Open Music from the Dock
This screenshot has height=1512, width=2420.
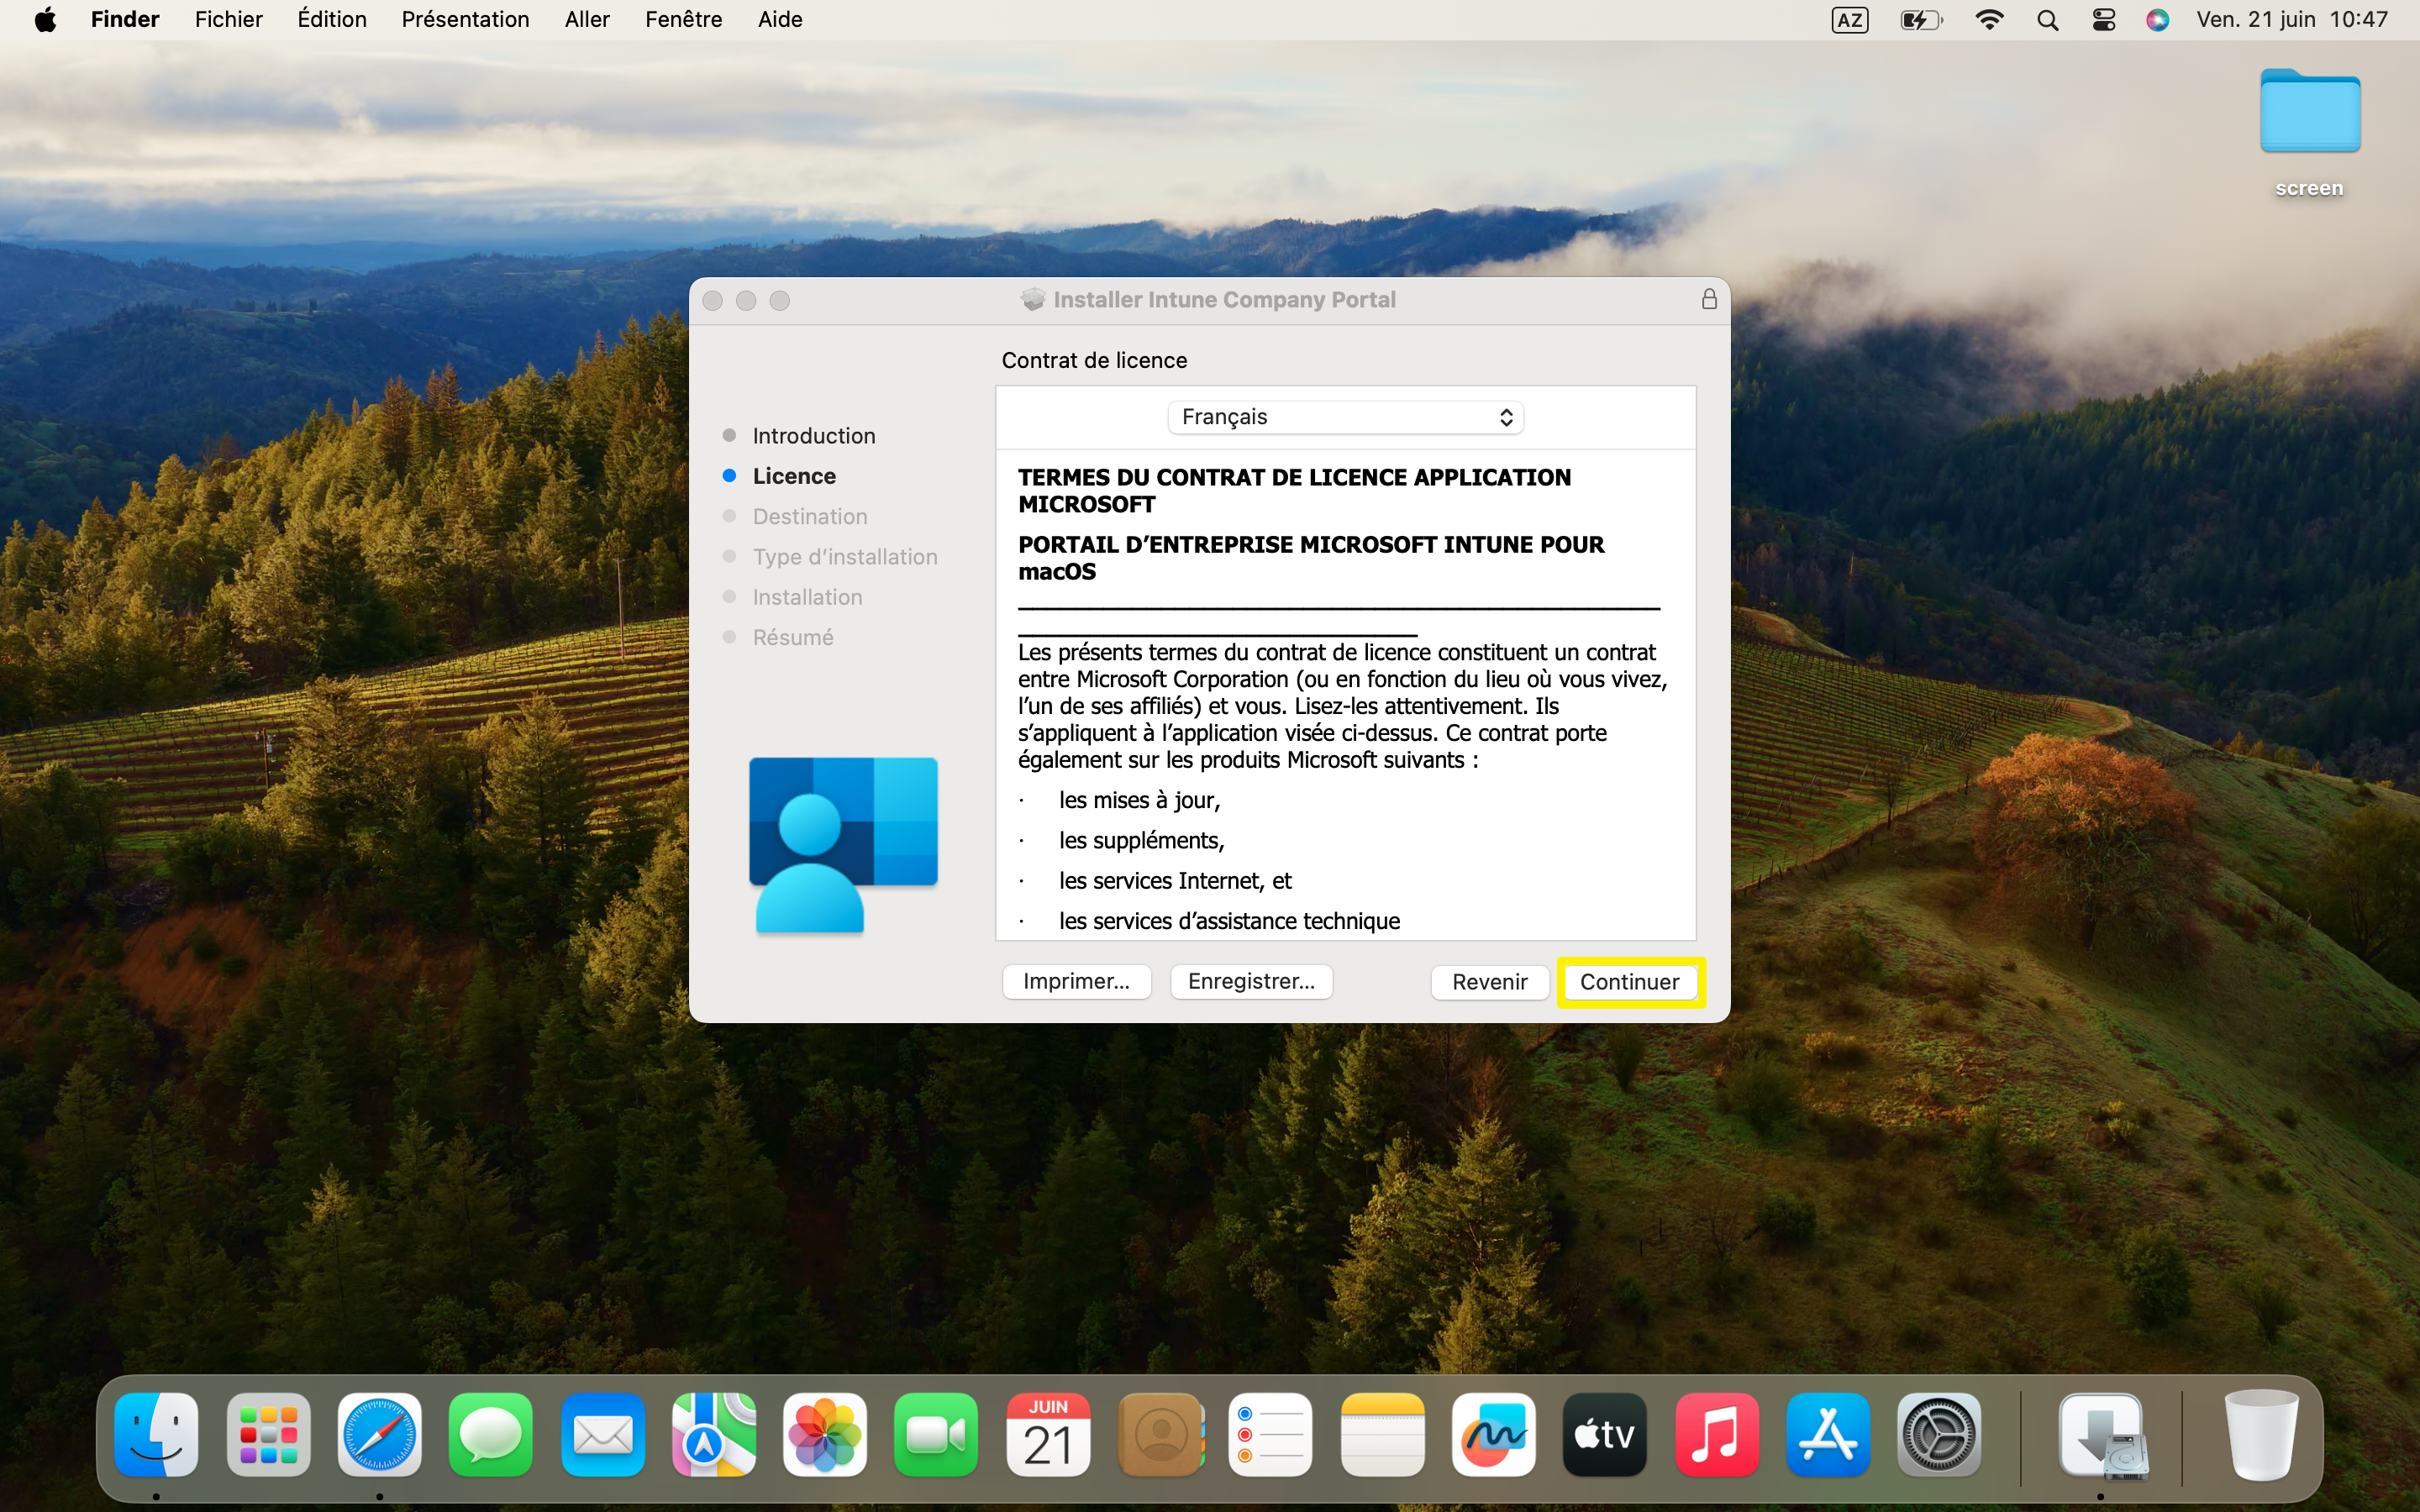click(1717, 1435)
